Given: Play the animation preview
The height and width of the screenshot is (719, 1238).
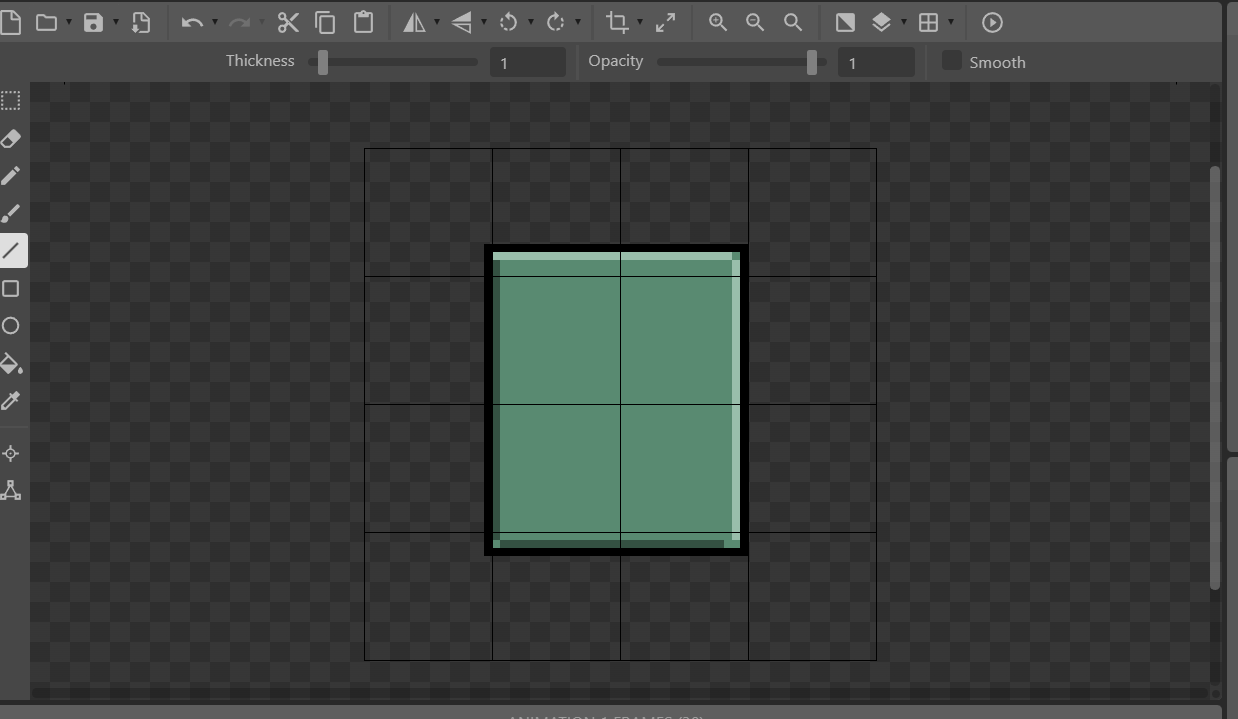Looking at the screenshot, I should (x=992, y=22).
